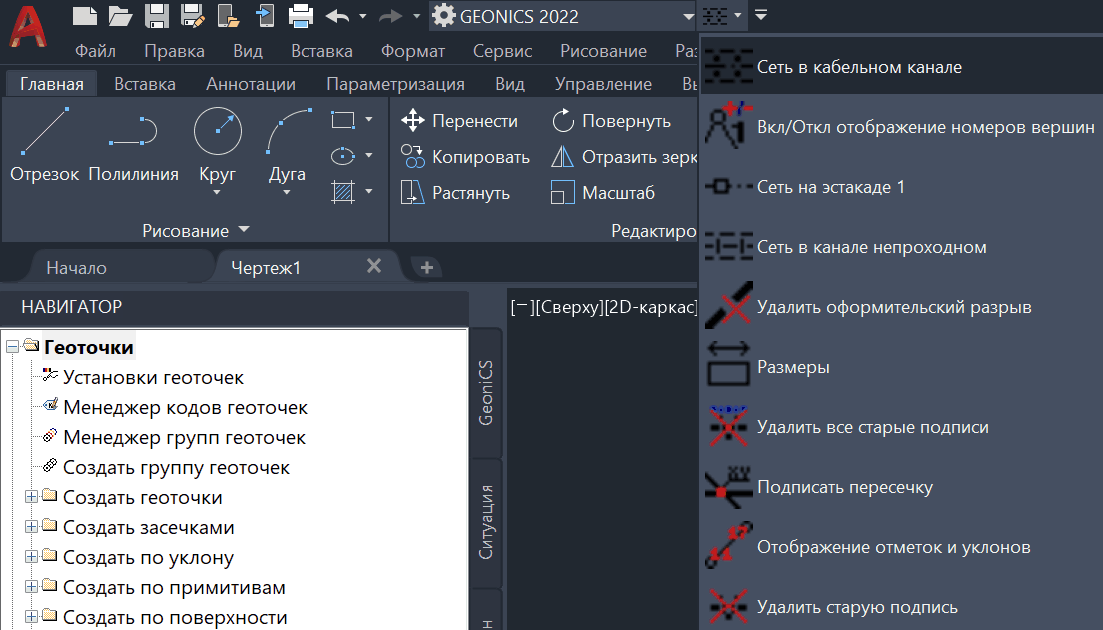Click the Копировать copy tool
Screen dimensions: 1103x630
tap(466, 157)
